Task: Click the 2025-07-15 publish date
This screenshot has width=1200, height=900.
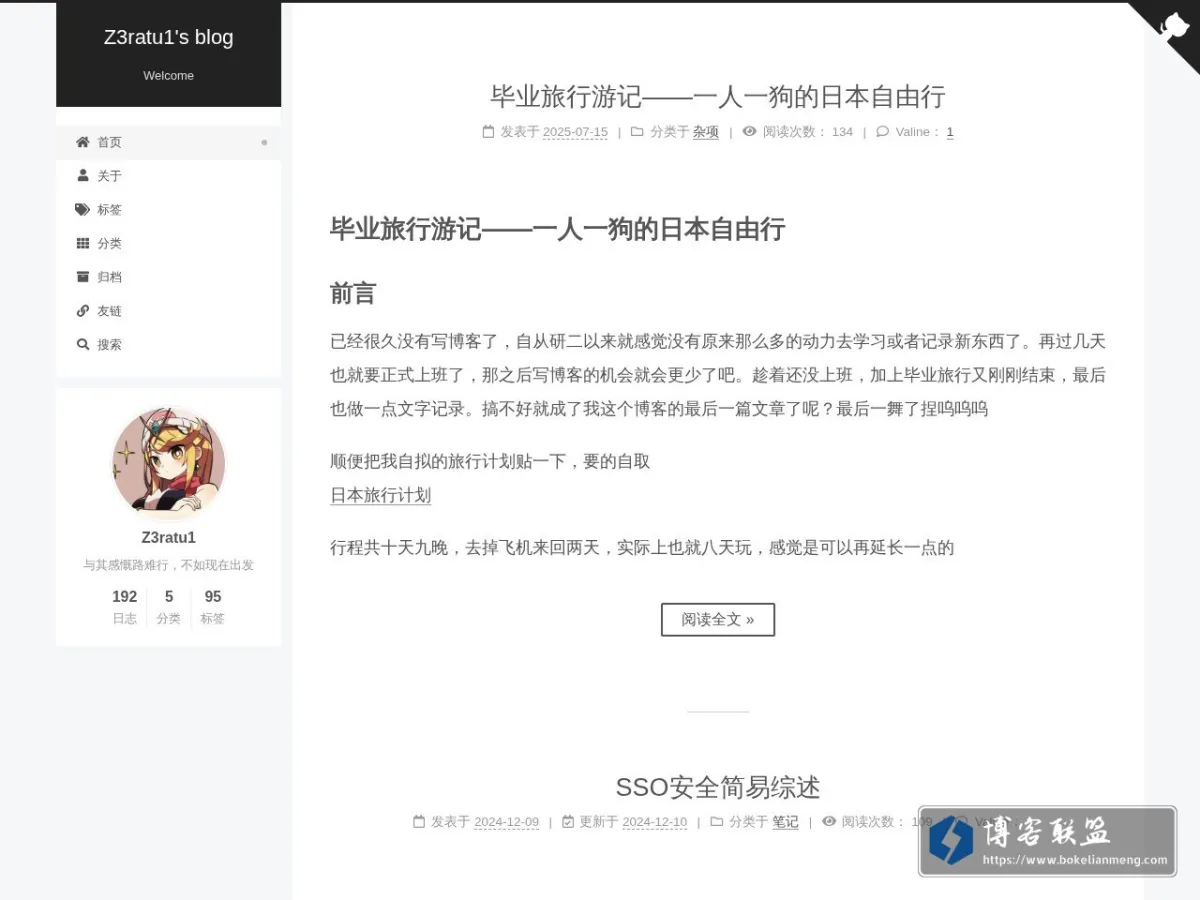Action: coord(575,132)
